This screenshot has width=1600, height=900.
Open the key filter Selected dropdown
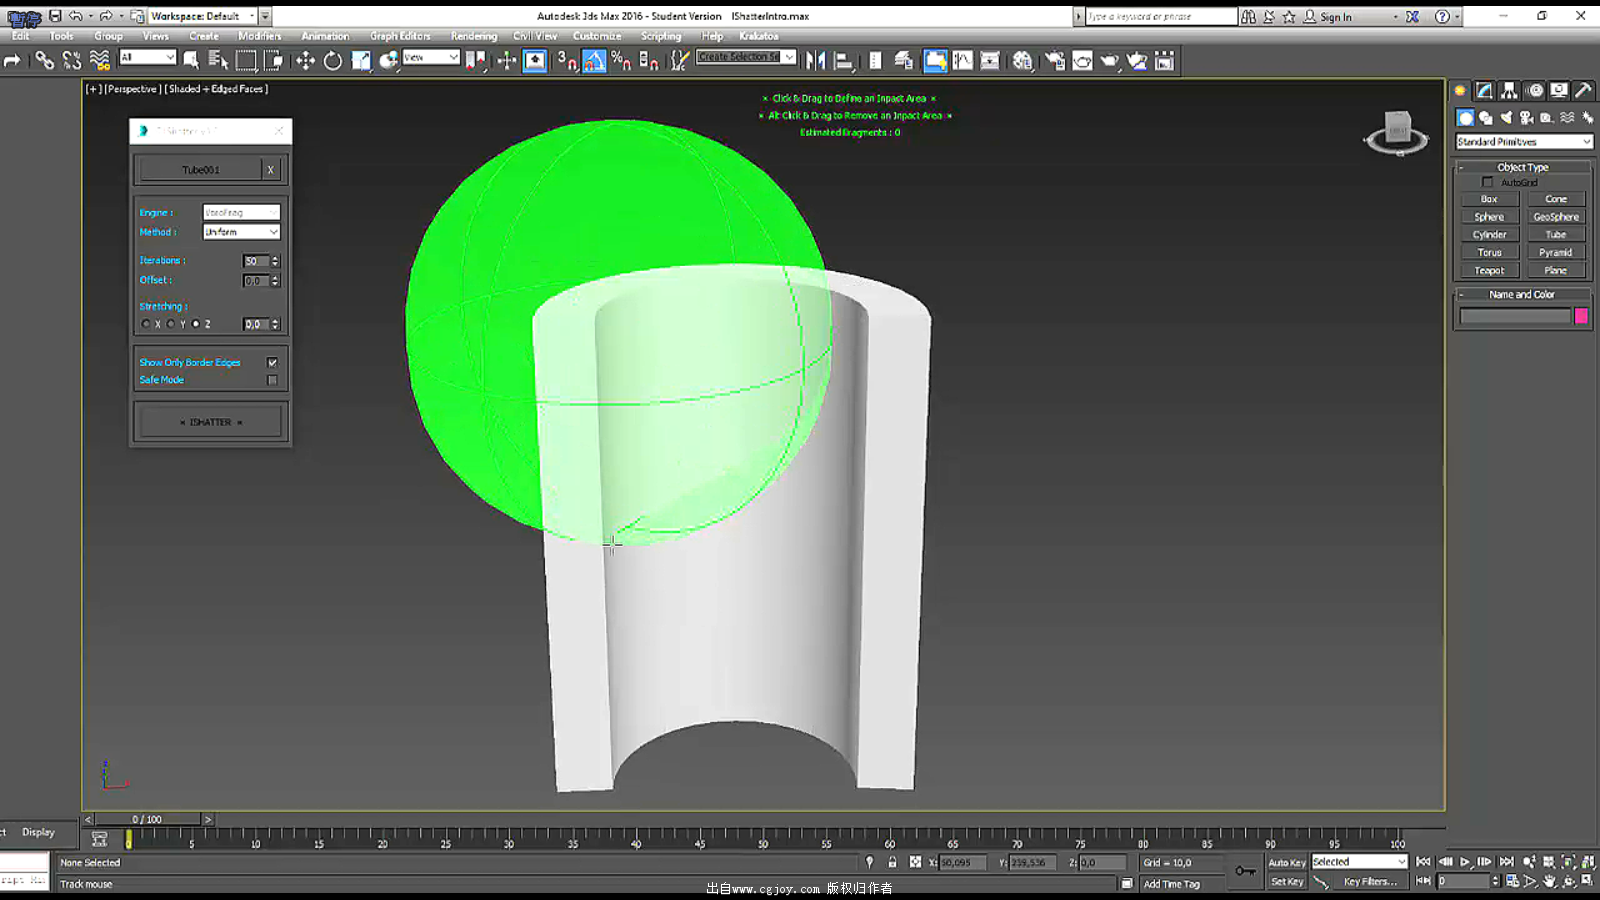point(1359,862)
